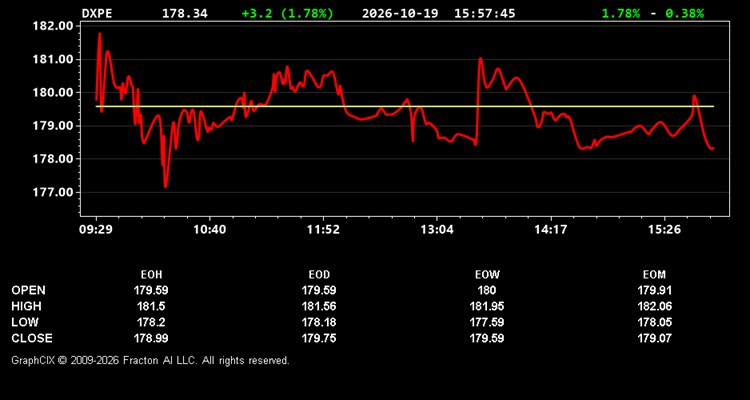This screenshot has width=750, height=400.
Task: Click EOW close value 179.59
Action: [487, 338]
